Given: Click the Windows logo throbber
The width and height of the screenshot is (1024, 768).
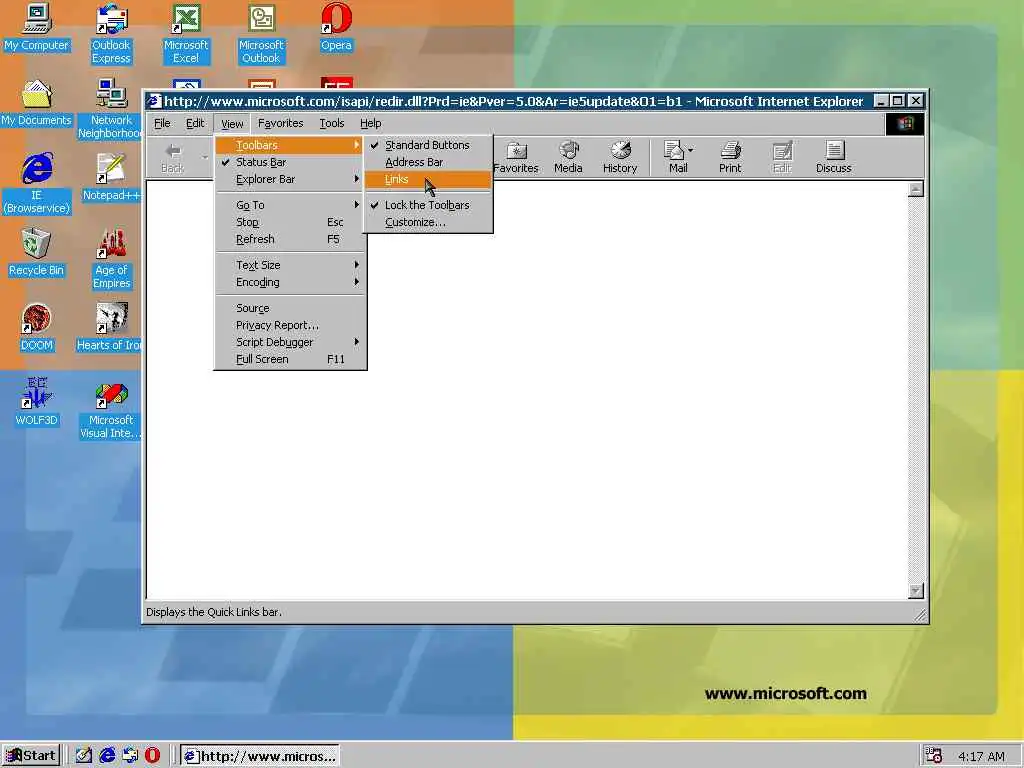Looking at the screenshot, I should (x=904, y=123).
